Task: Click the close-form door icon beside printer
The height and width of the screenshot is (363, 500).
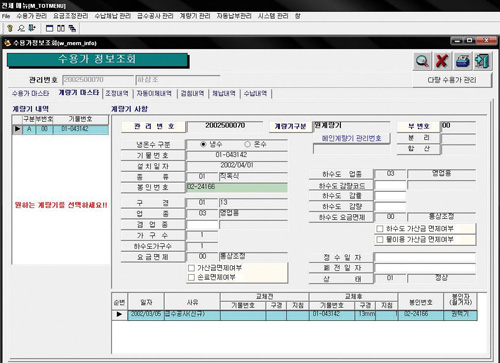Action: click(x=483, y=61)
